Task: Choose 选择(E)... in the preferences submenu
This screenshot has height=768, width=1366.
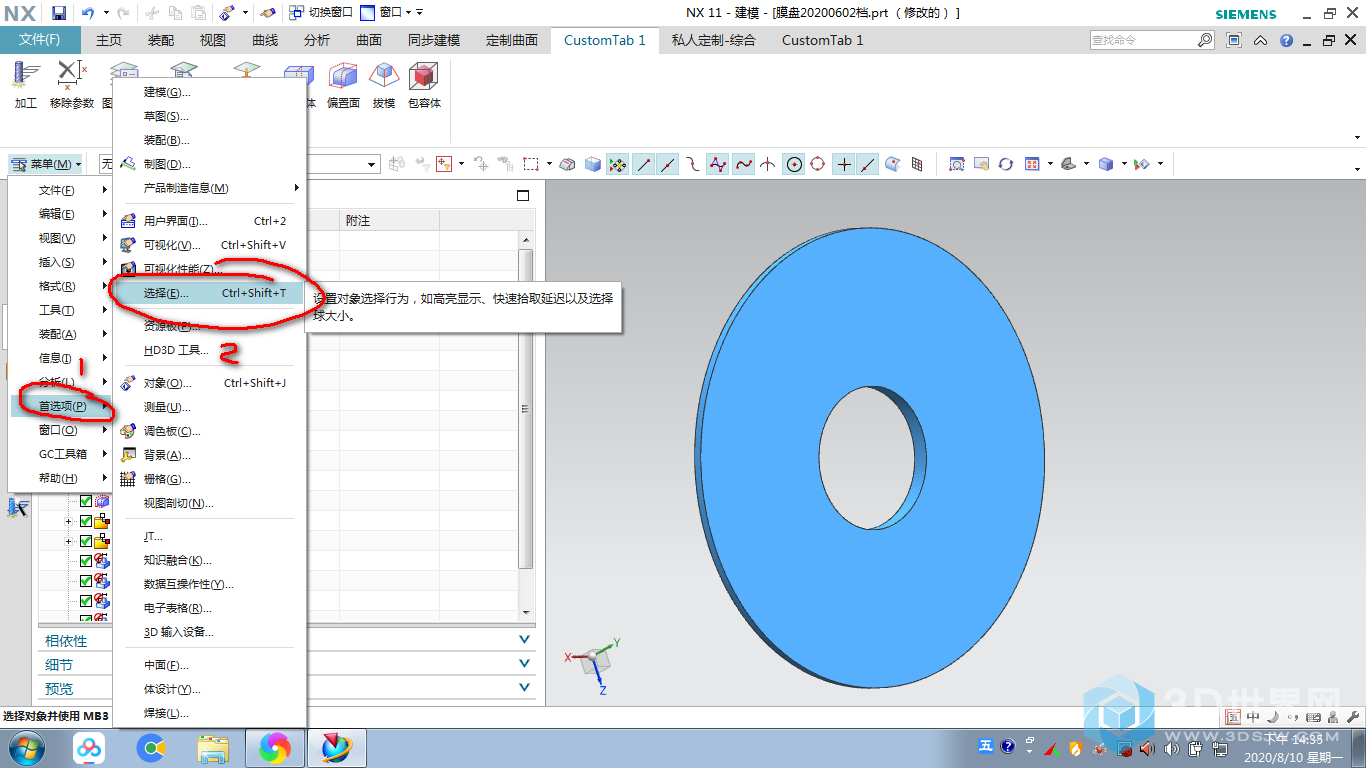Action: 209,293
